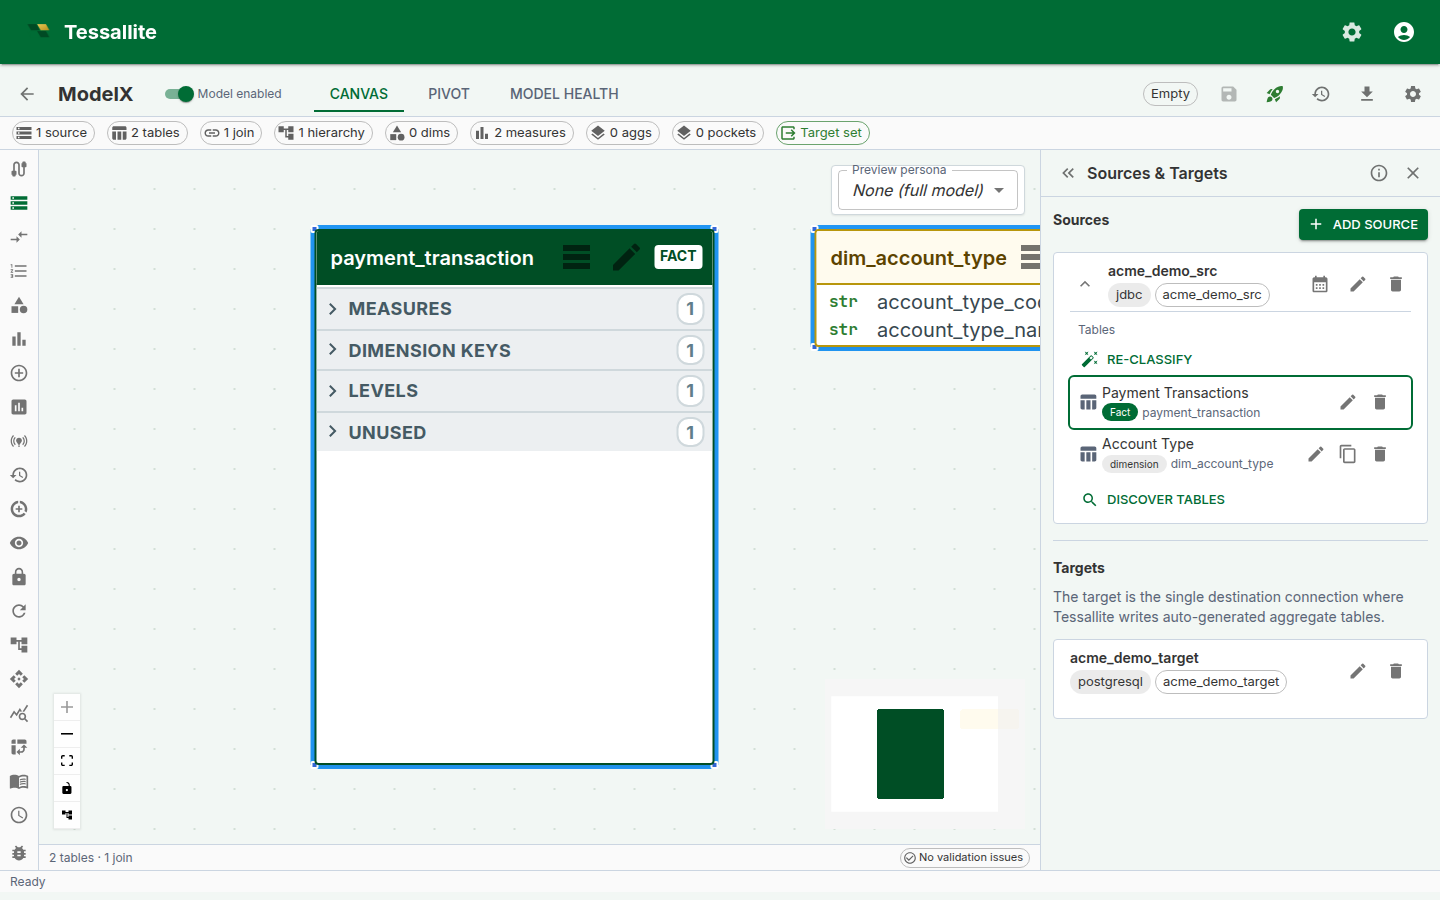Click the join arrows icon in the left sidebar

(19, 237)
